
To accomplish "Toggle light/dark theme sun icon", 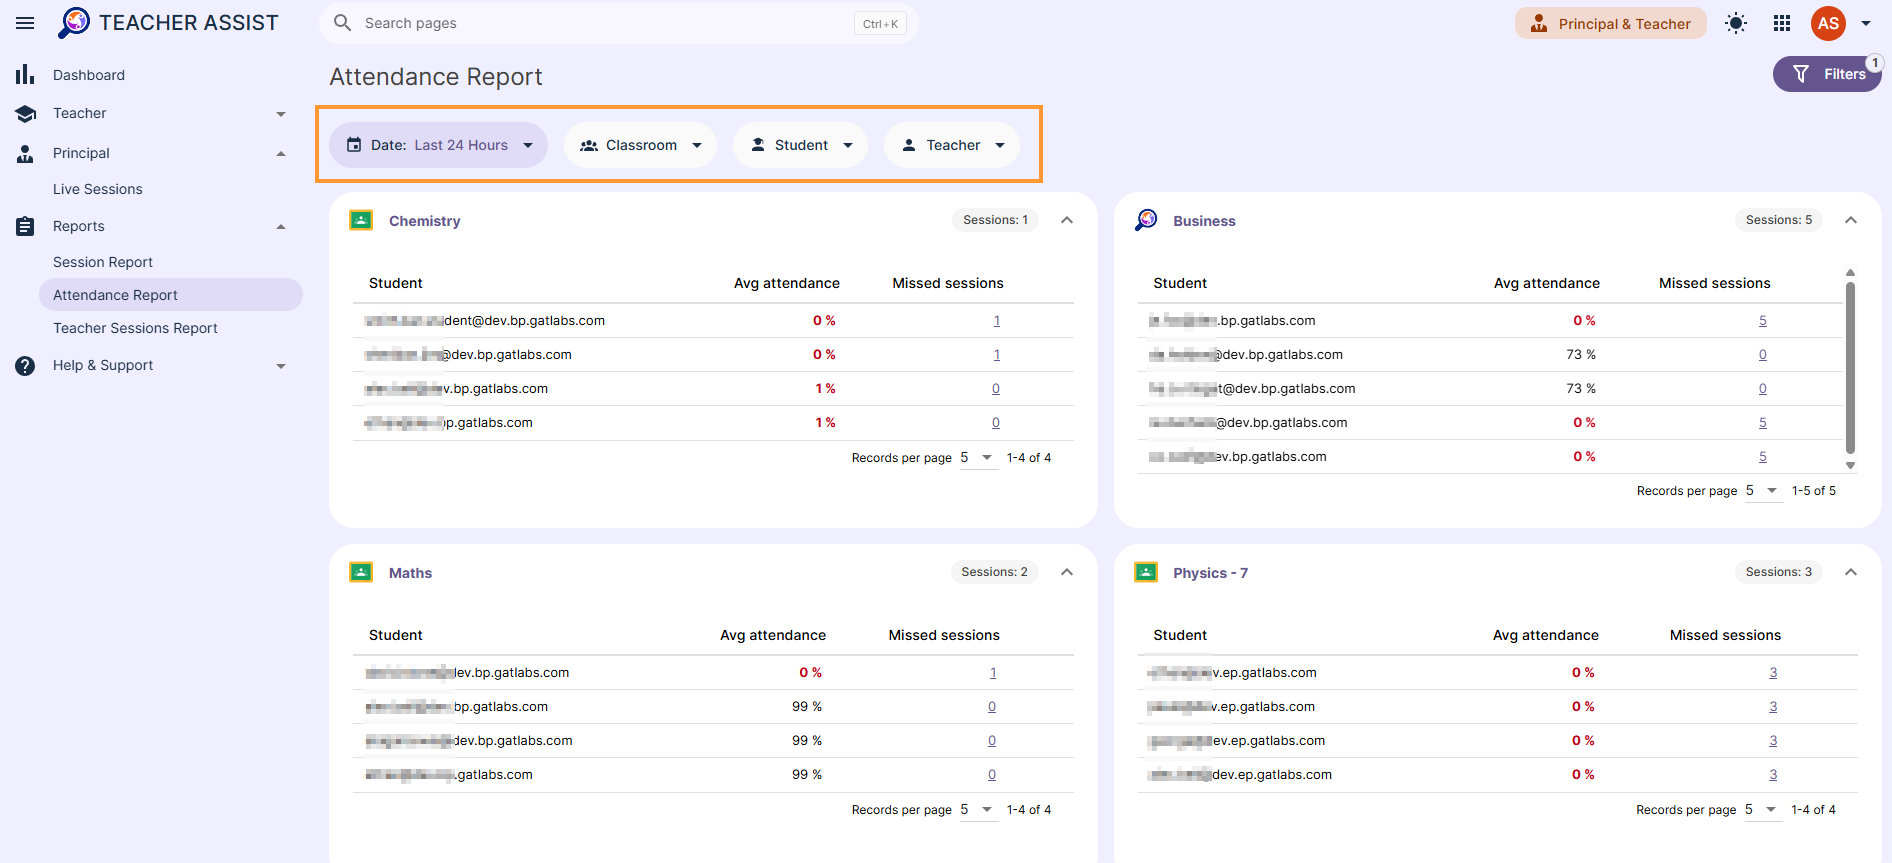I will click(1736, 23).
